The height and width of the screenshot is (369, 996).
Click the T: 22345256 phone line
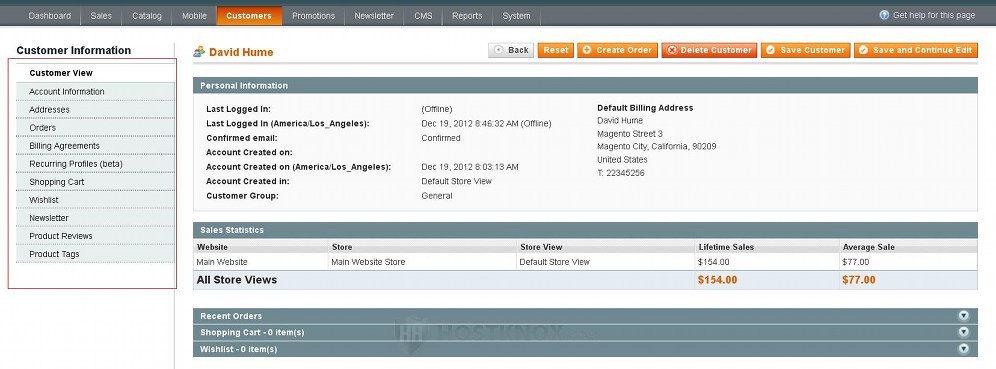pyautogui.click(x=621, y=173)
